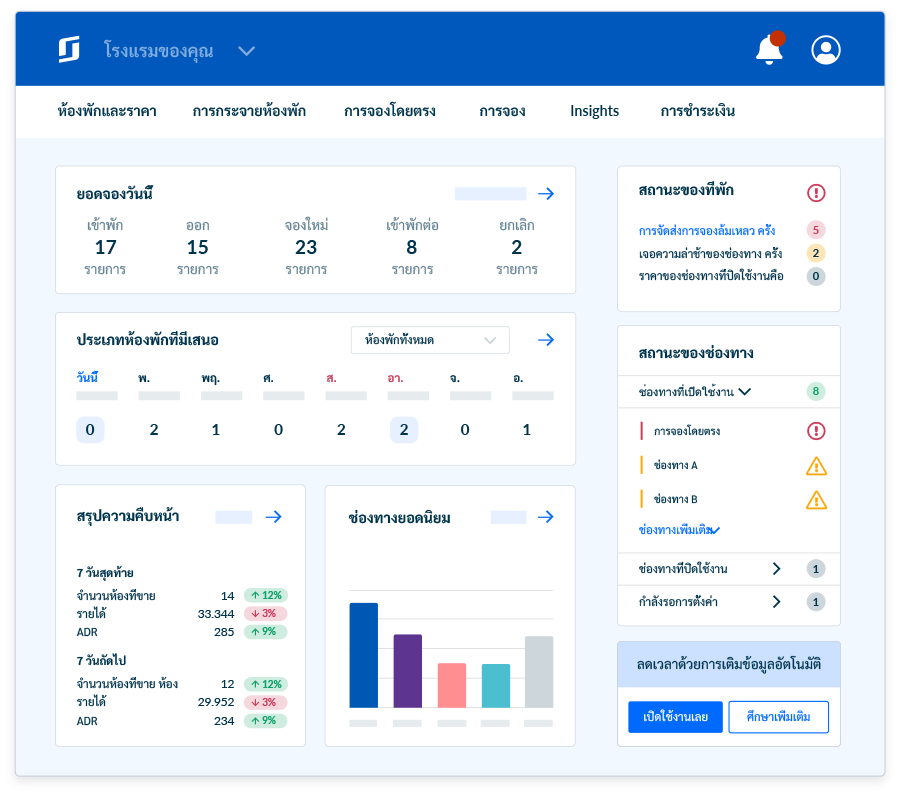This screenshot has width=900, height=796.
Task: Open the notification bell with red badge
Action: (x=769, y=50)
